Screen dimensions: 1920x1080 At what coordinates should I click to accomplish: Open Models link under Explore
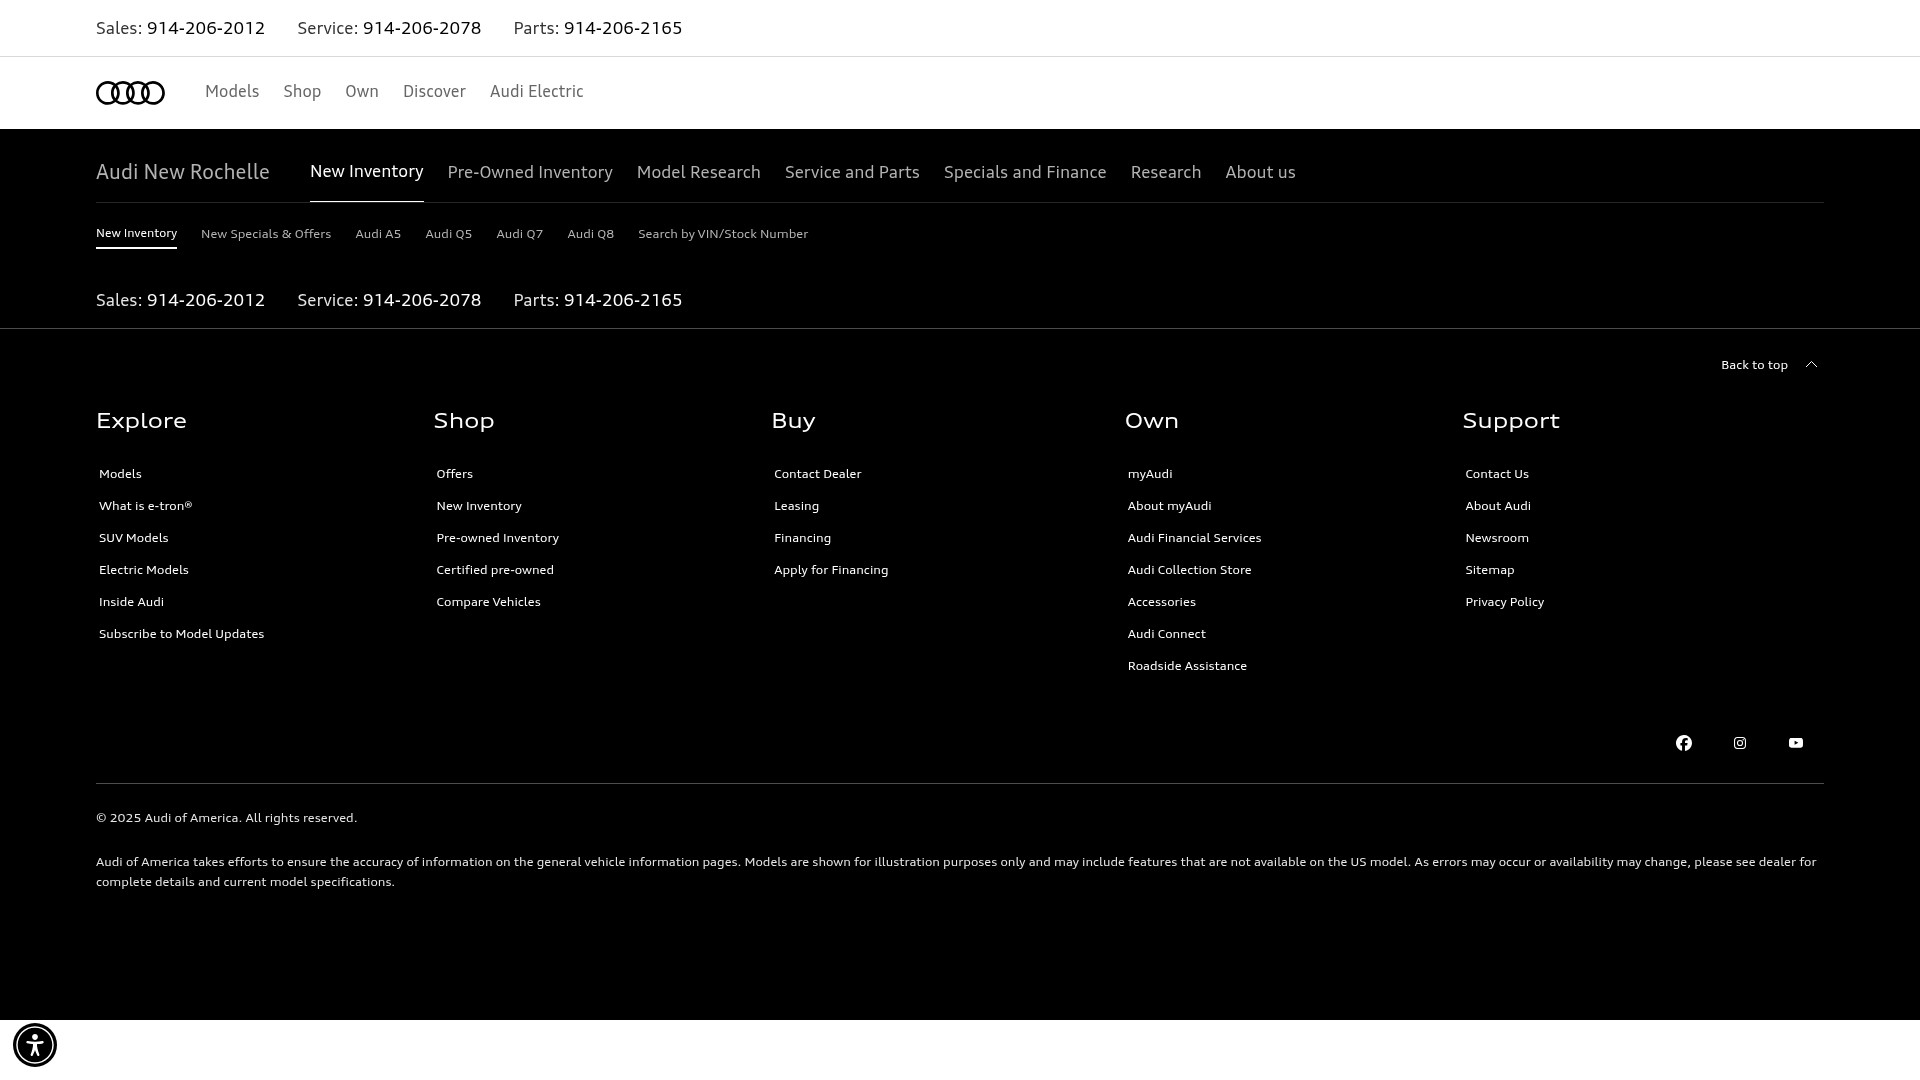[x=120, y=474]
